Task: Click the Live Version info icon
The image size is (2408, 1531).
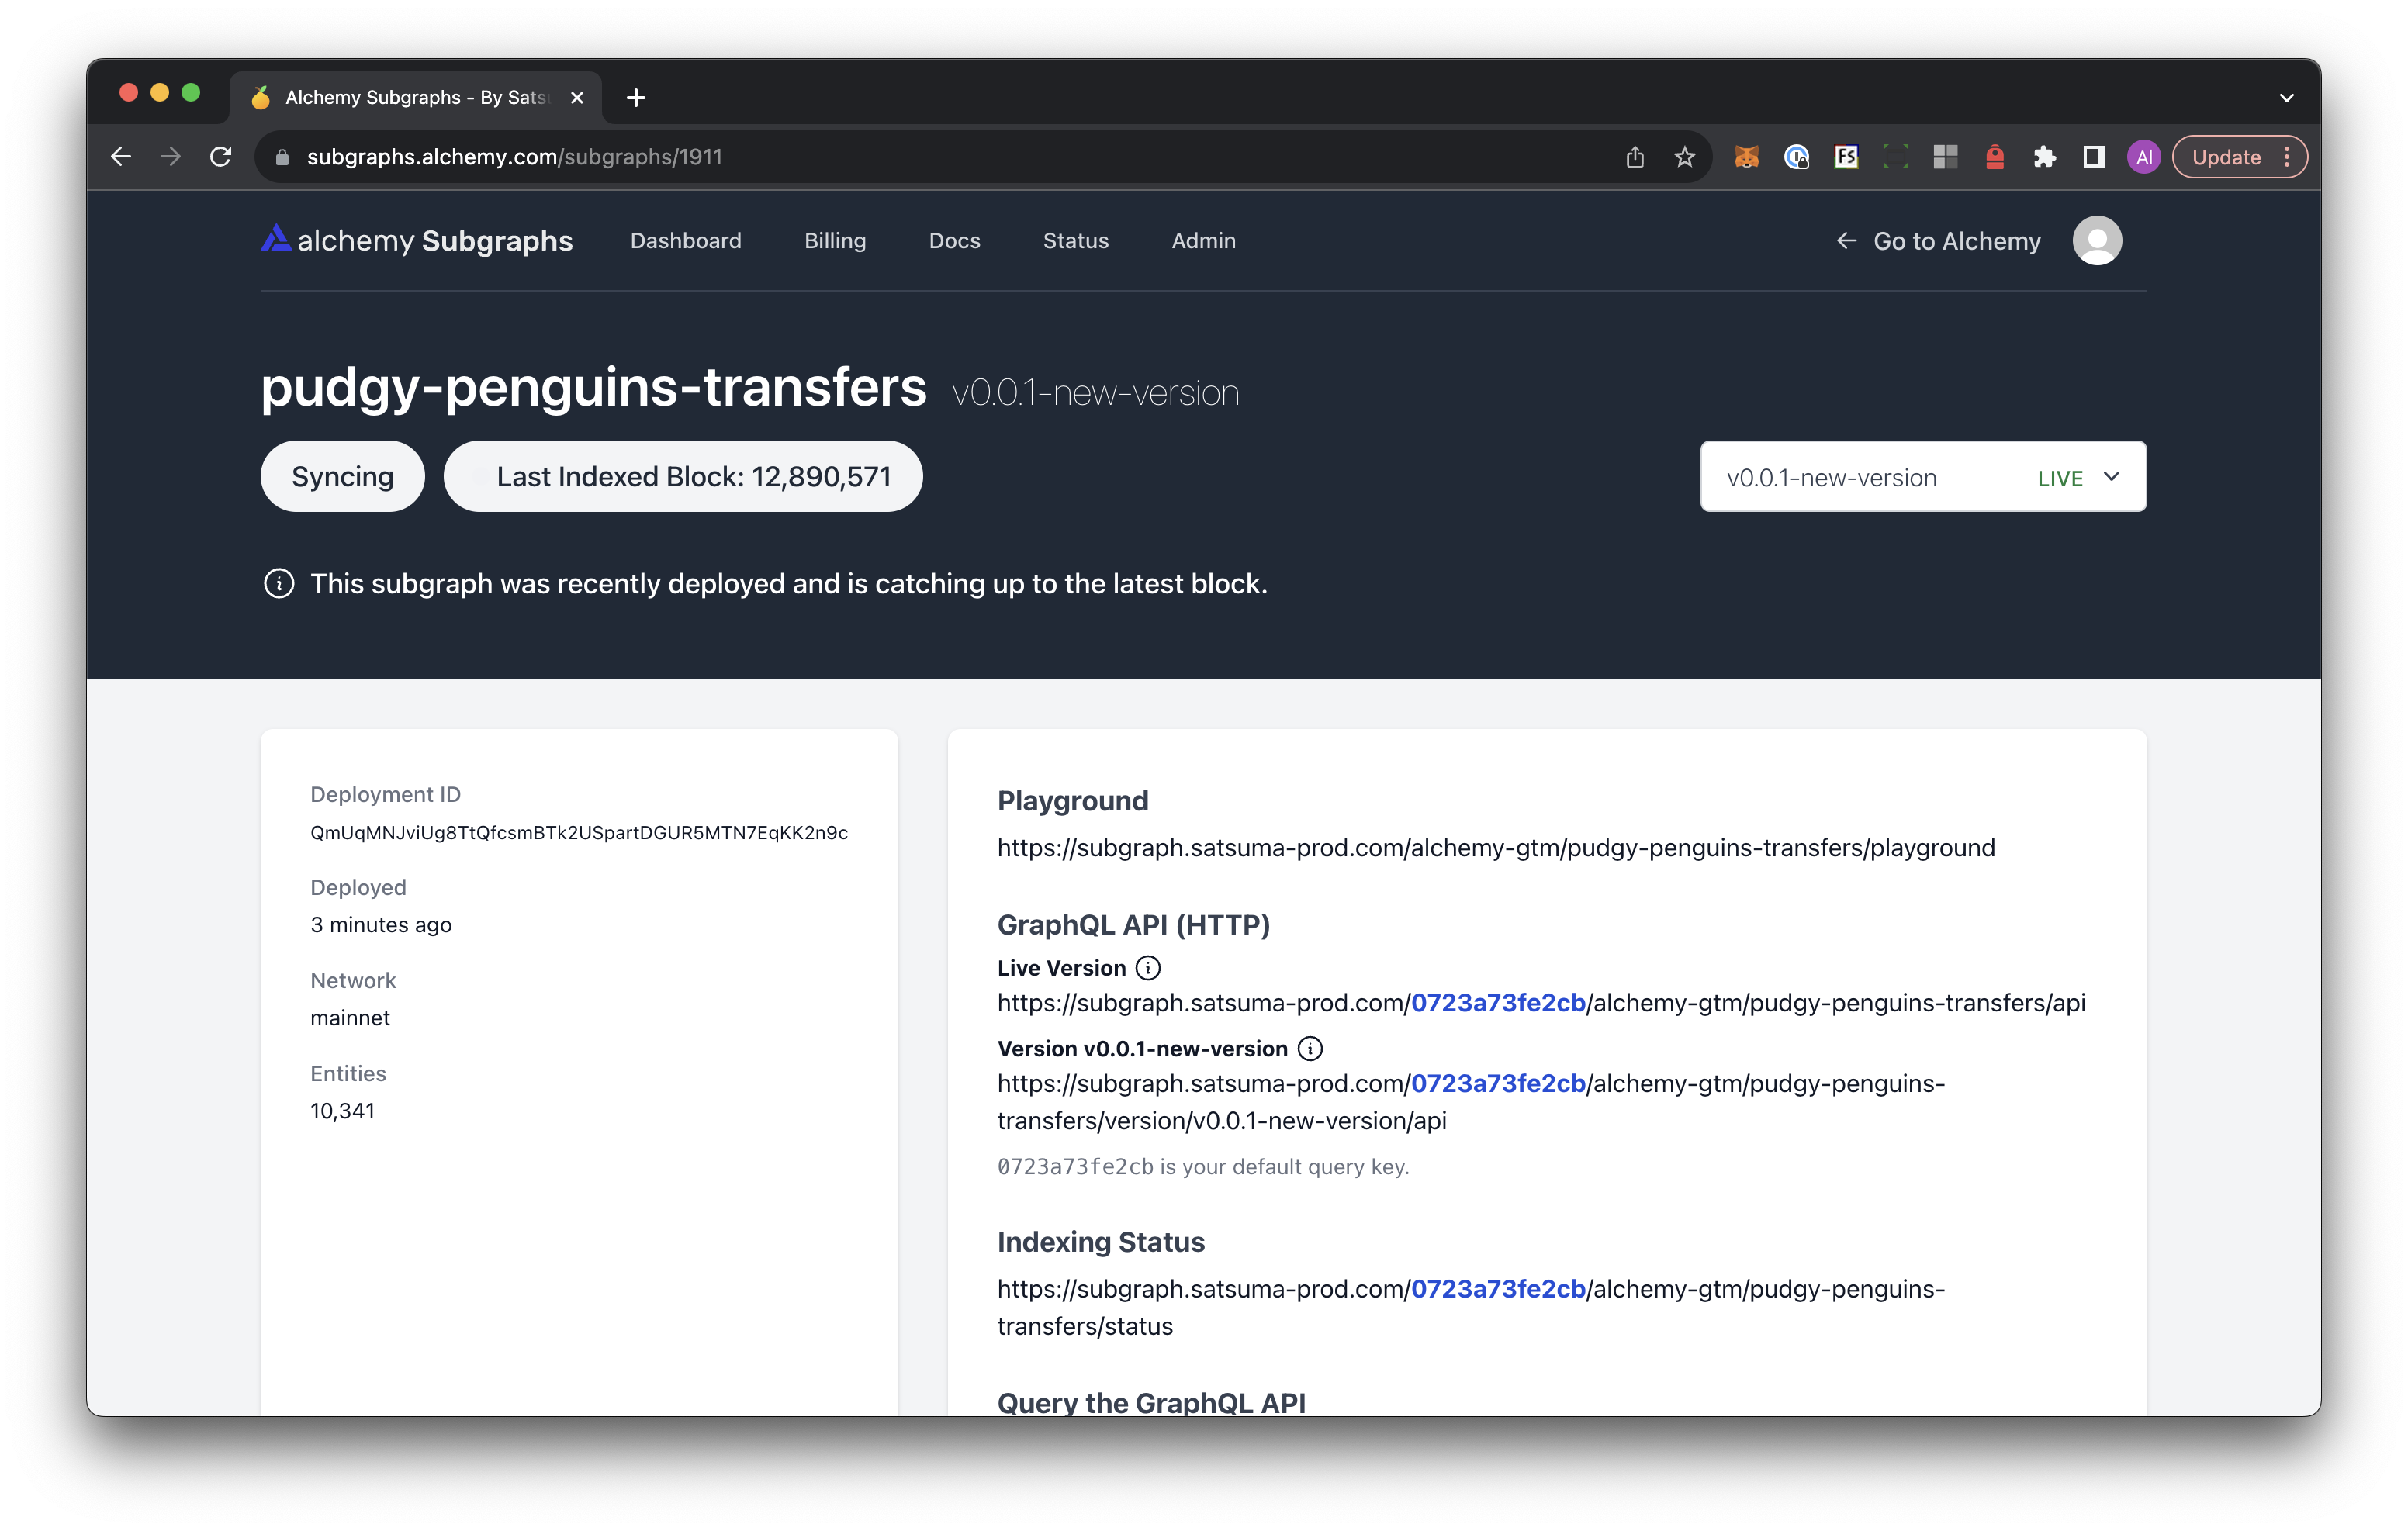Action: pos(1148,968)
